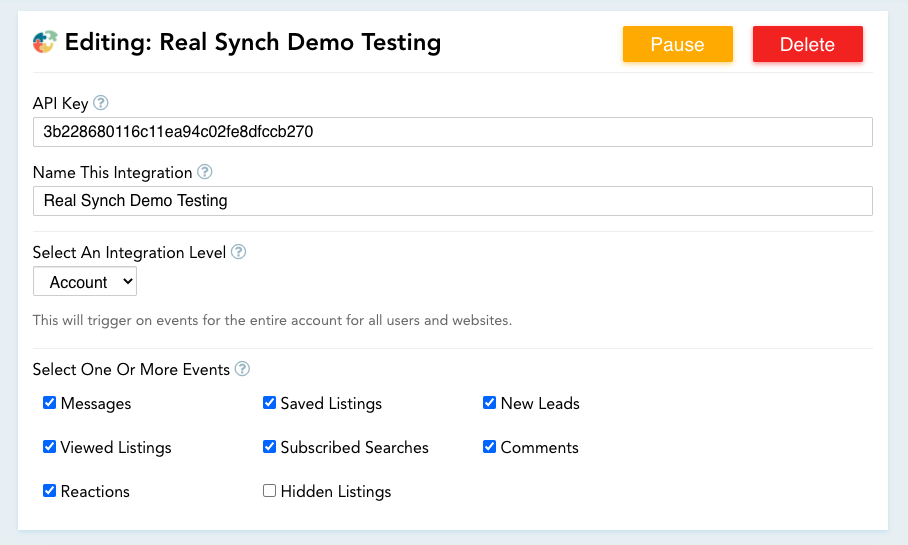The image size is (908, 545).
Task: Disable the Viewed Listings event
Action: 50,447
